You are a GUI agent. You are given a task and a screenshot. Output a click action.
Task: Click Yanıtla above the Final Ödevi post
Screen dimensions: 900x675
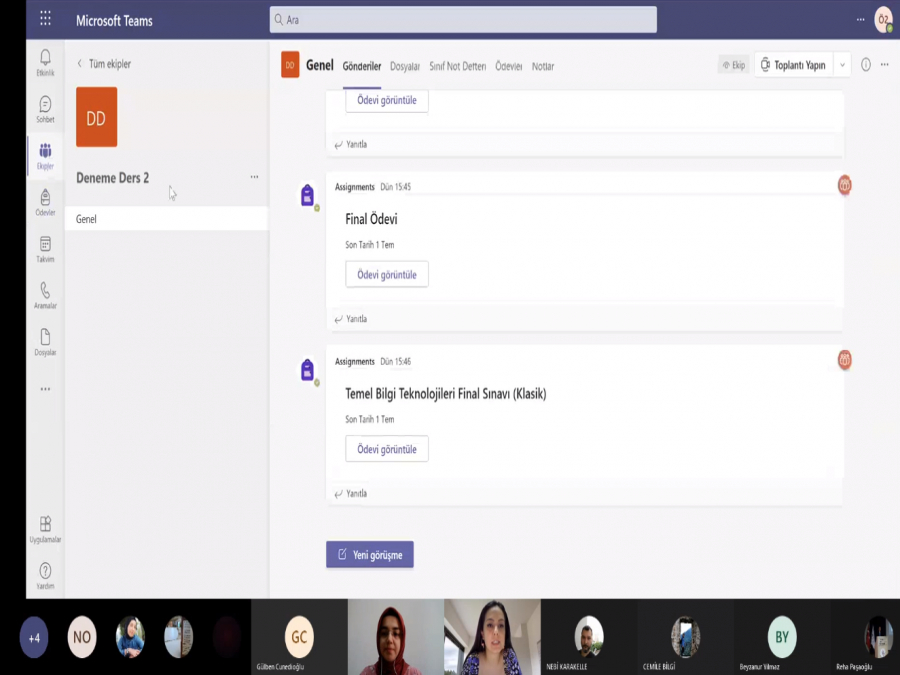coord(351,145)
